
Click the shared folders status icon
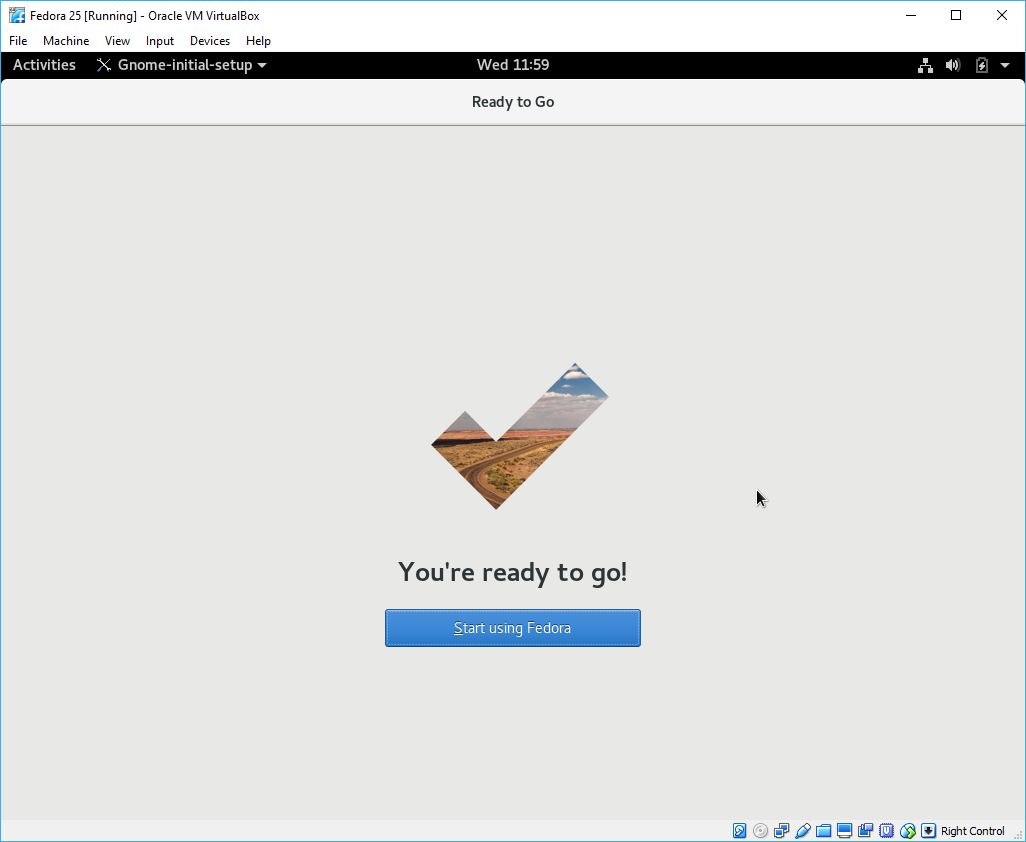click(x=823, y=831)
